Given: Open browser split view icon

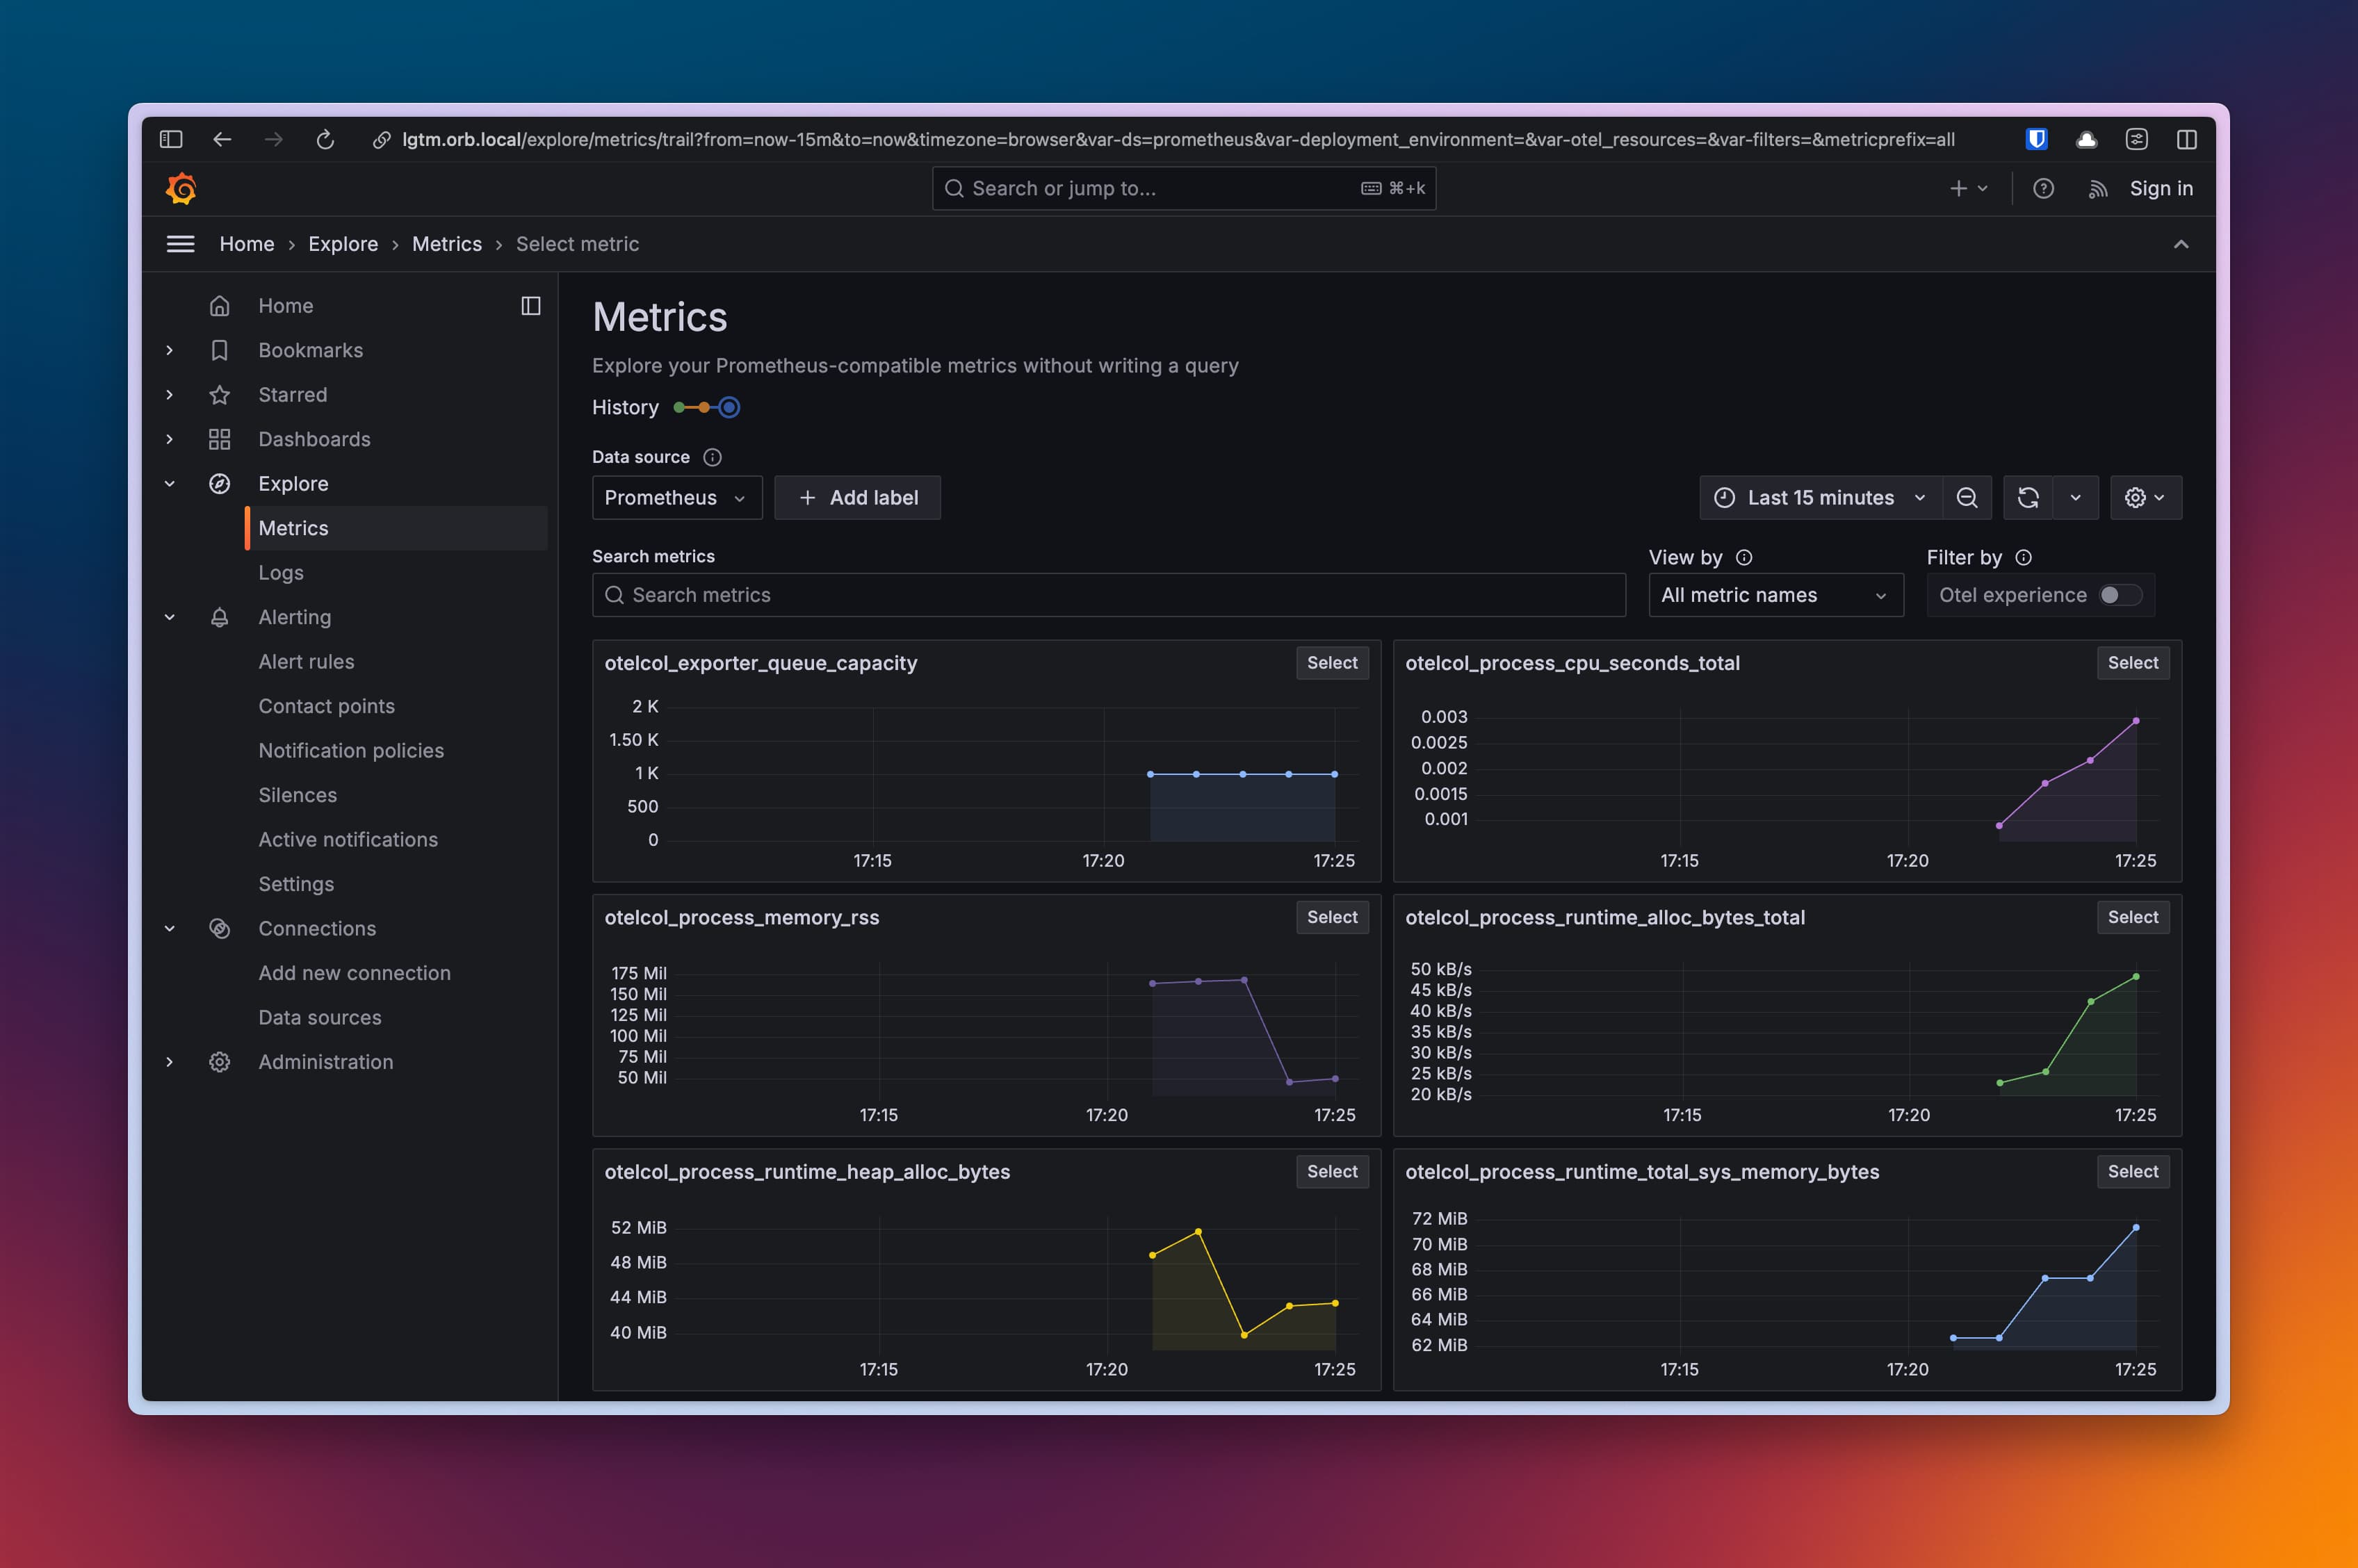Looking at the screenshot, I should [x=2187, y=140].
